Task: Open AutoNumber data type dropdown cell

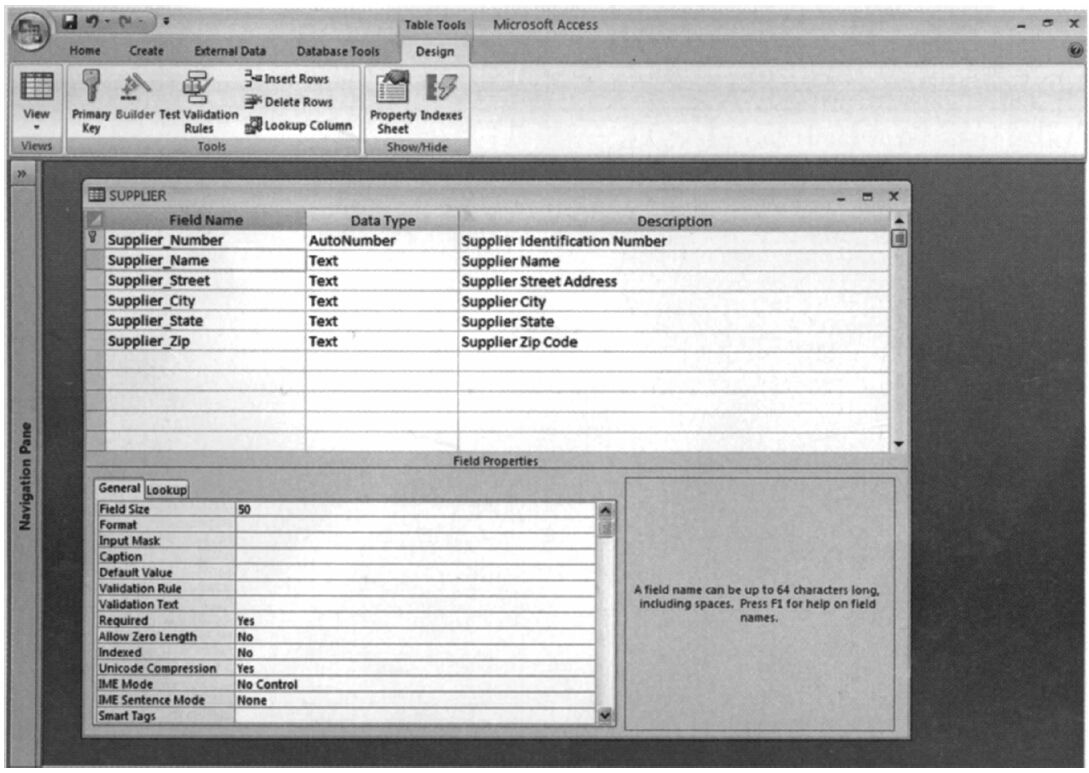Action: (x=381, y=240)
